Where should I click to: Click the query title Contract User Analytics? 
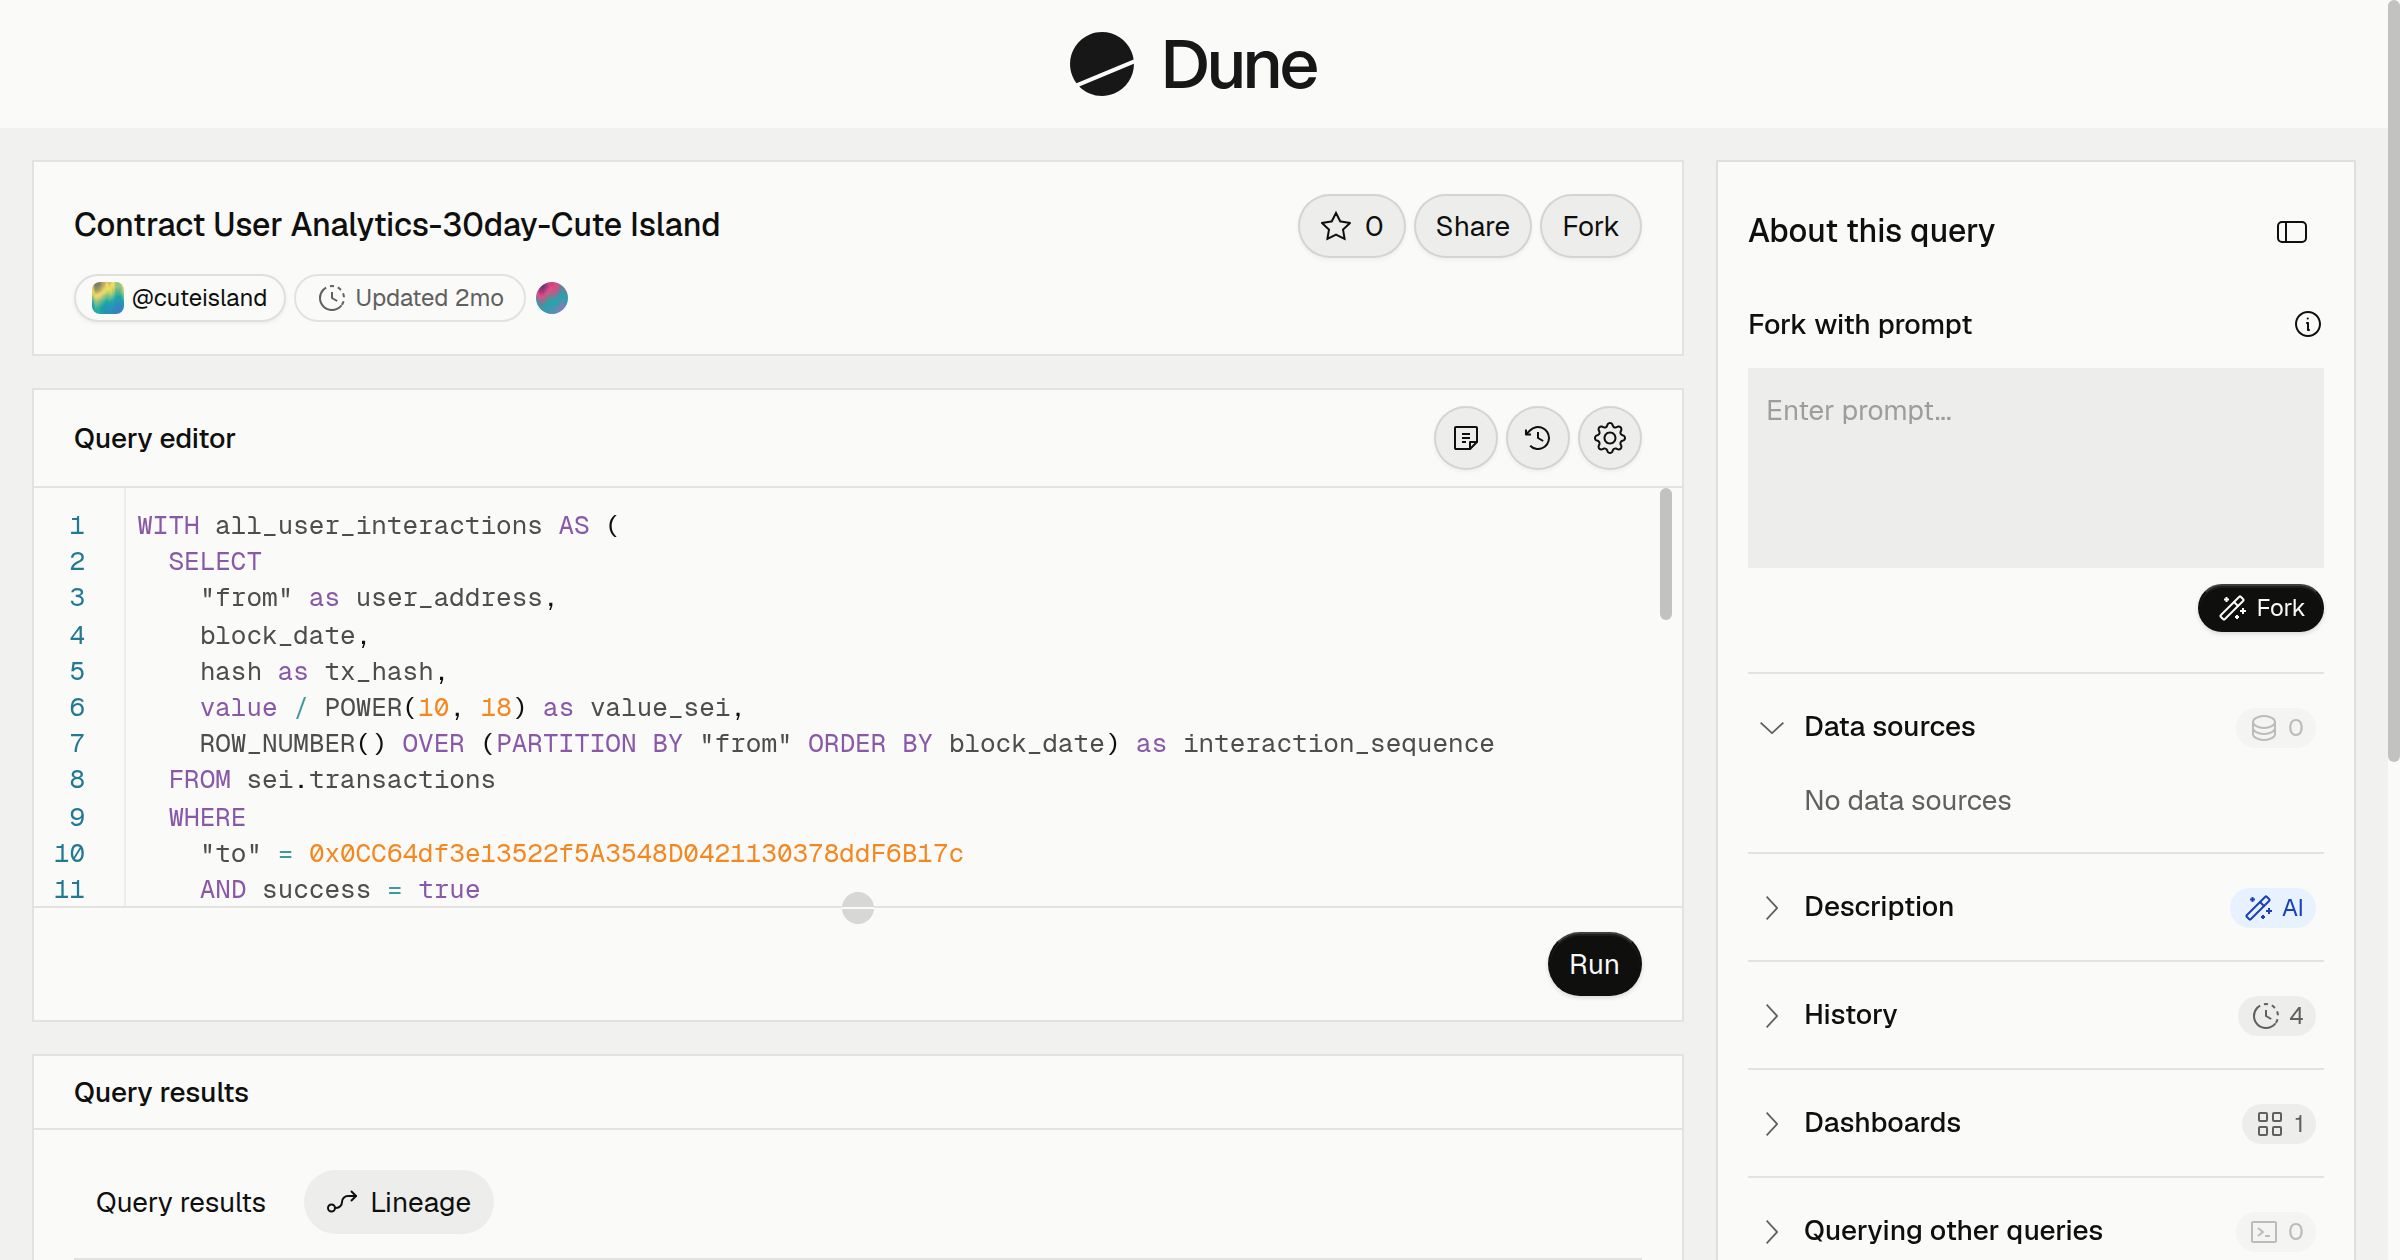pos(397,225)
